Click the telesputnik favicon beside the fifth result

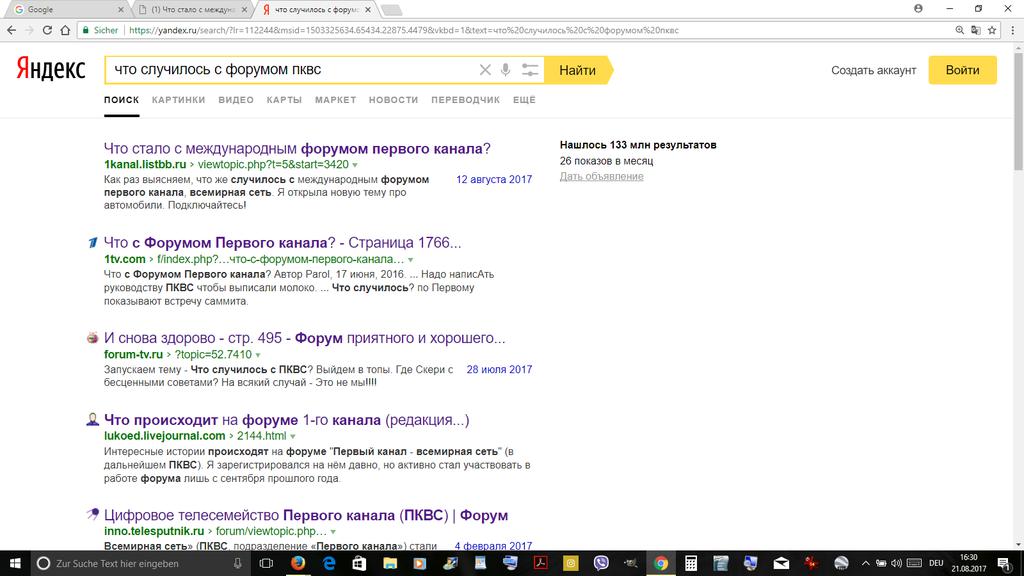pyautogui.click(x=93, y=515)
